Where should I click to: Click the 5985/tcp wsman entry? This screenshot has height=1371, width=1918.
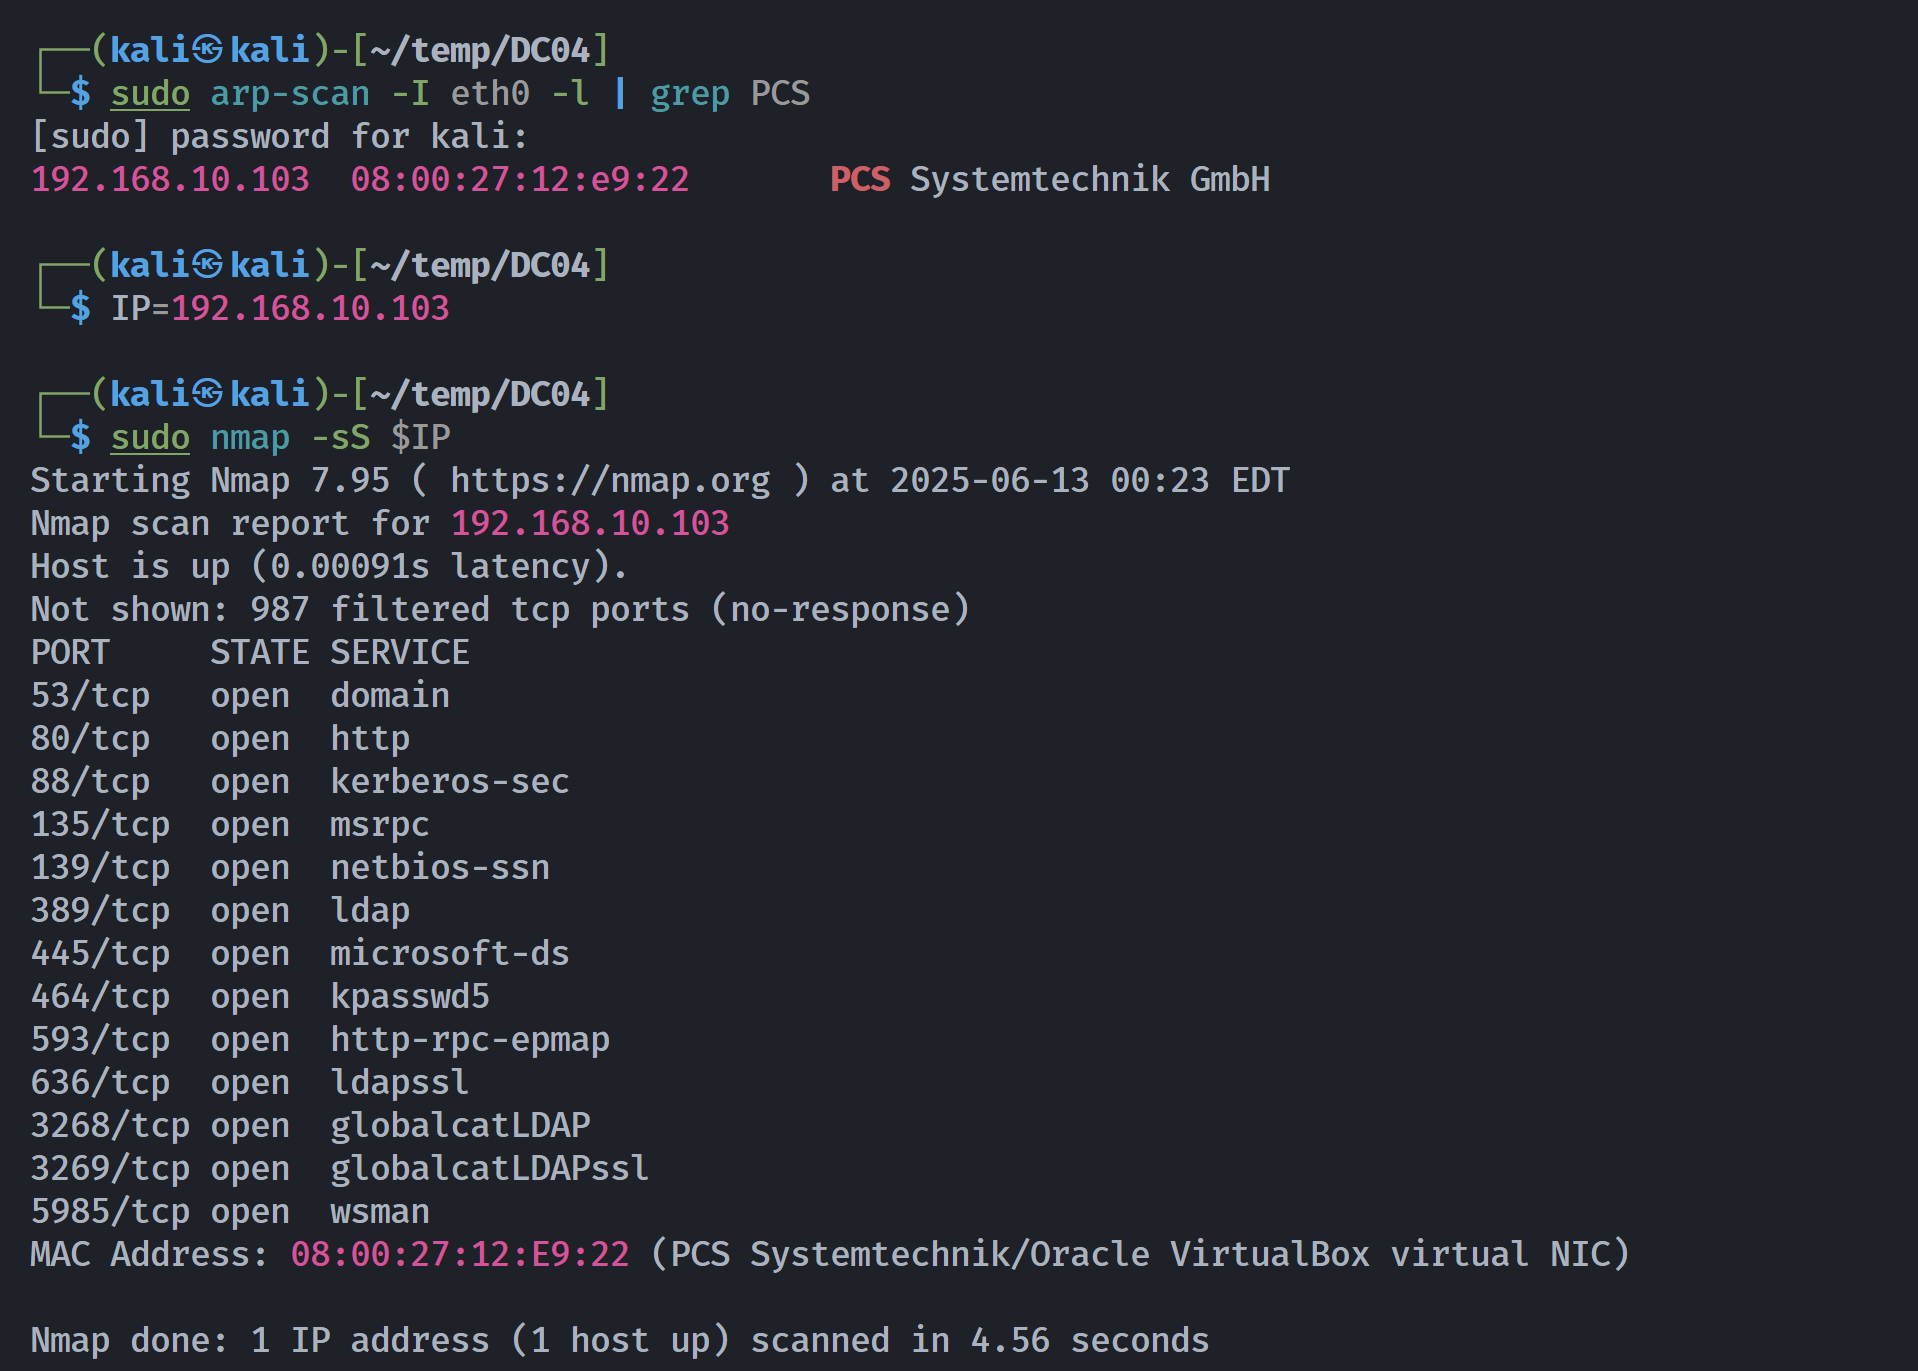230,1212
